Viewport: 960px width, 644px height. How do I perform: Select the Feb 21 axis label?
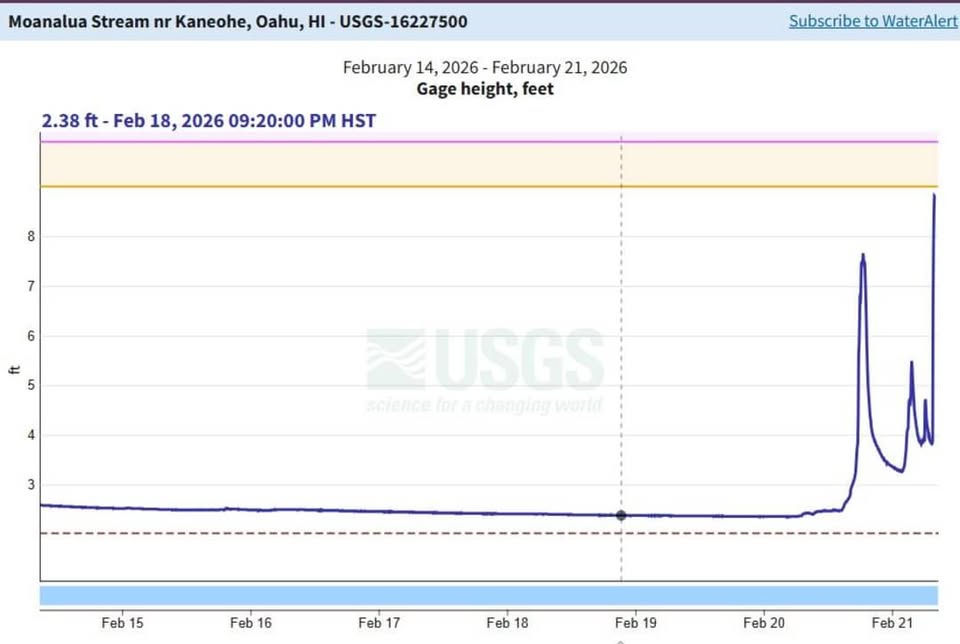892,623
